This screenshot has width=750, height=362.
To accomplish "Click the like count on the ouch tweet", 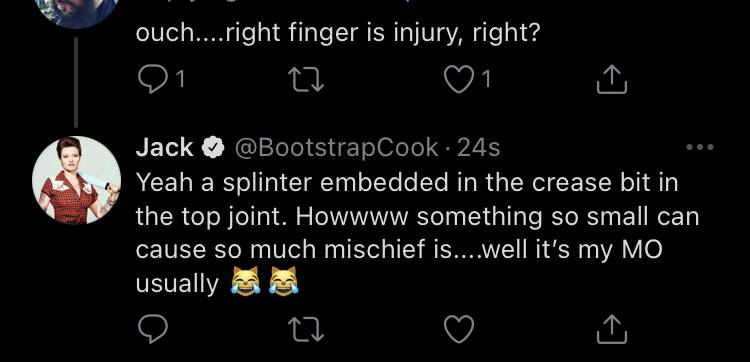I will [x=486, y=79].
